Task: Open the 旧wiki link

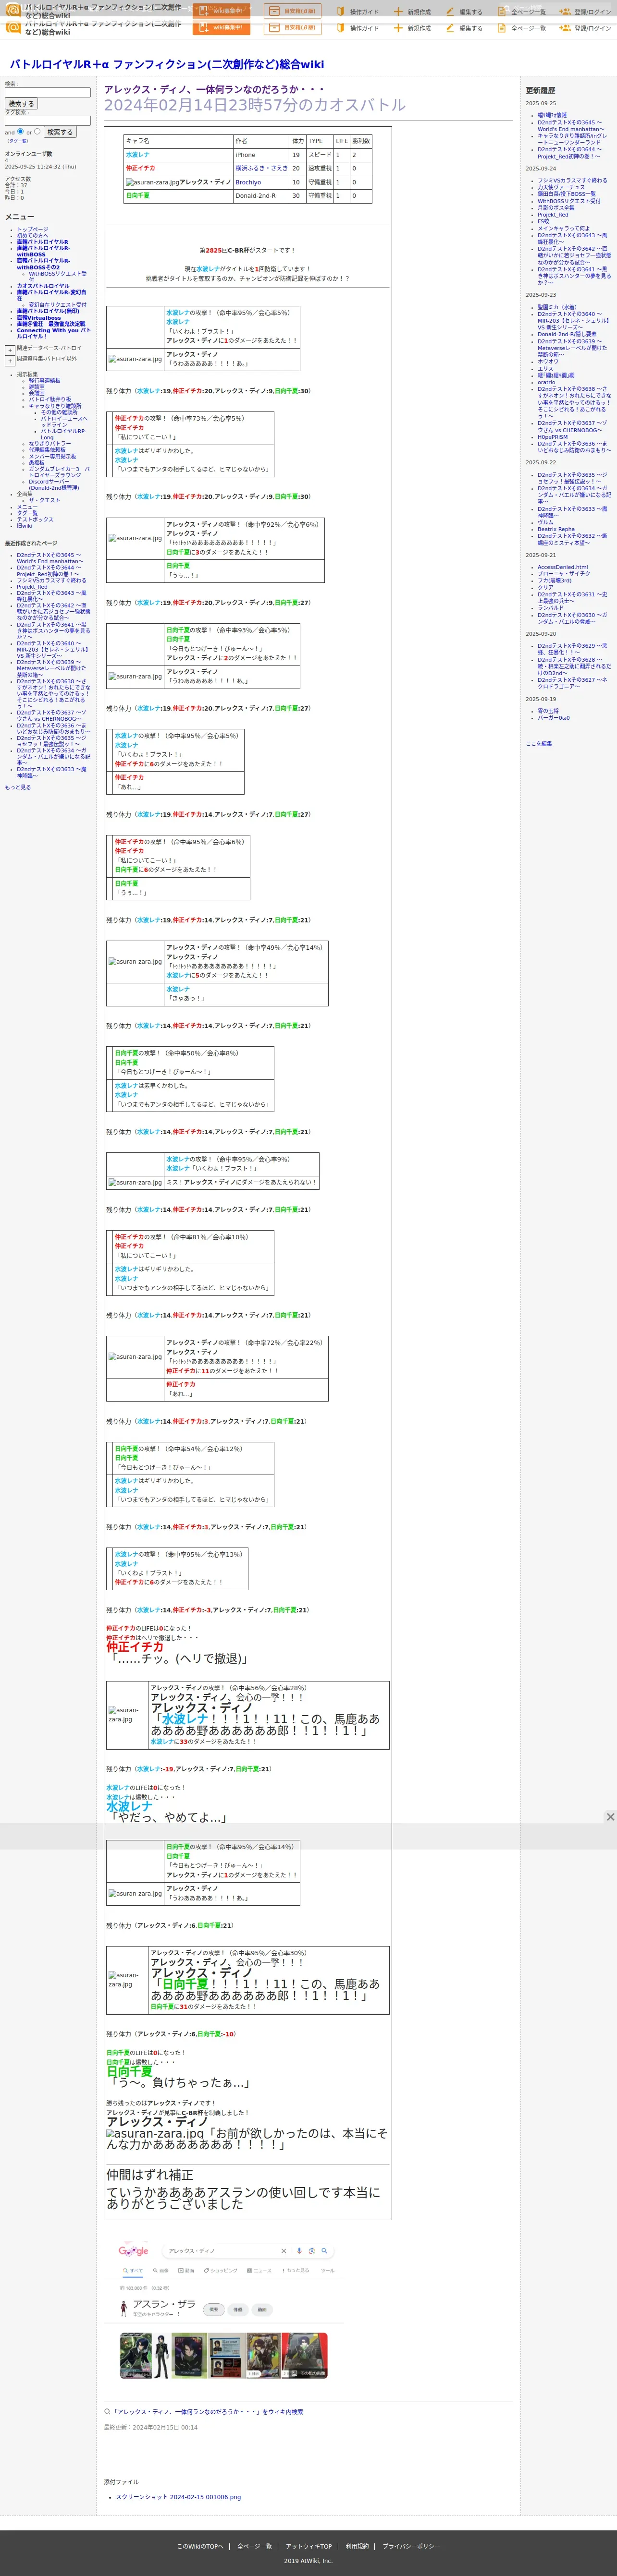Action: click(24, 526)
